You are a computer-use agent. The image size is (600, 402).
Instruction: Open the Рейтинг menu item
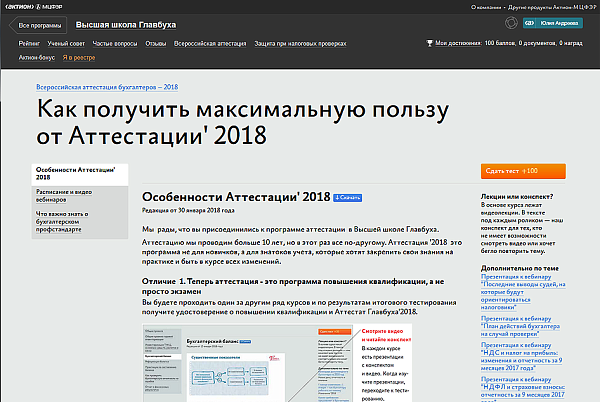[29, 44]
